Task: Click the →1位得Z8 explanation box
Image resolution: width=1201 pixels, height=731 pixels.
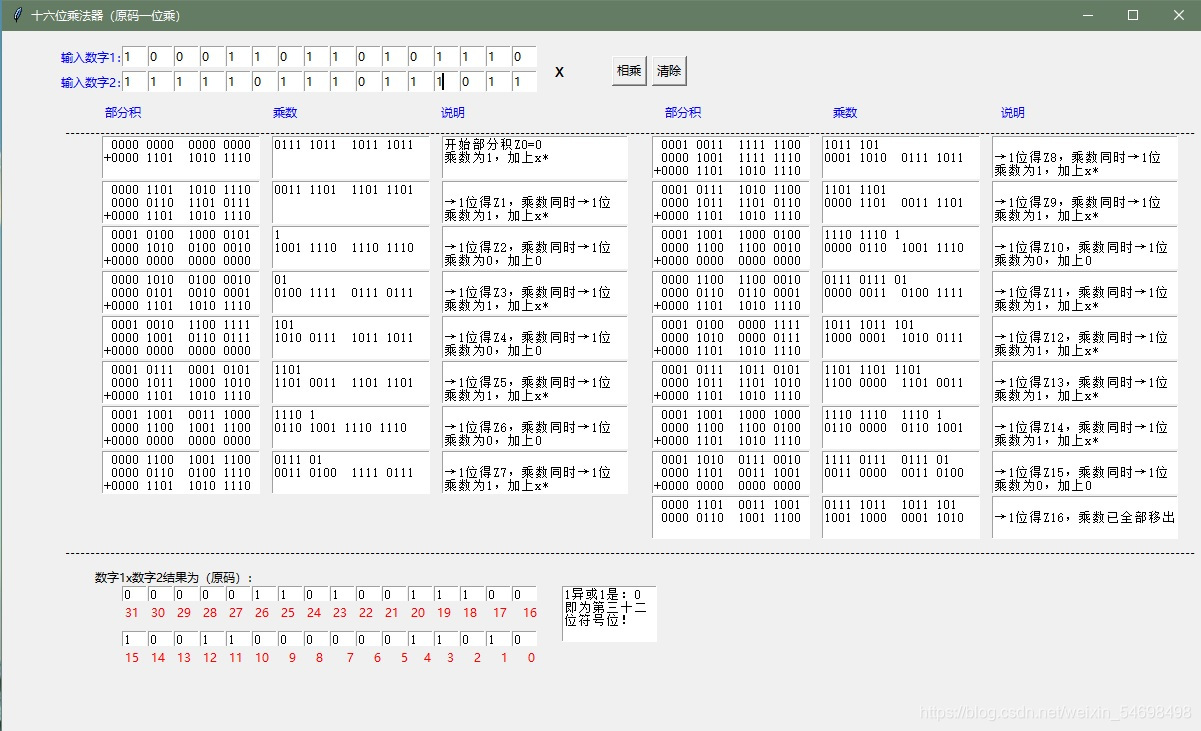Action: coord(1085,157)
